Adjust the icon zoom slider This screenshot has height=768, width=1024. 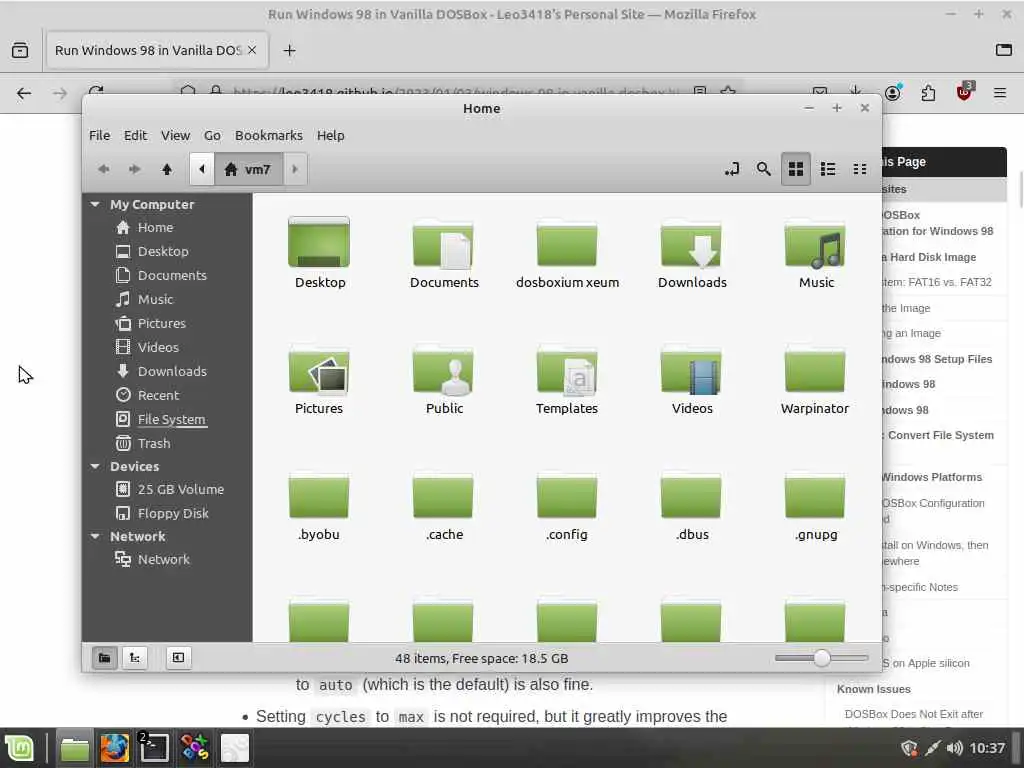click(x=822, y=658)
